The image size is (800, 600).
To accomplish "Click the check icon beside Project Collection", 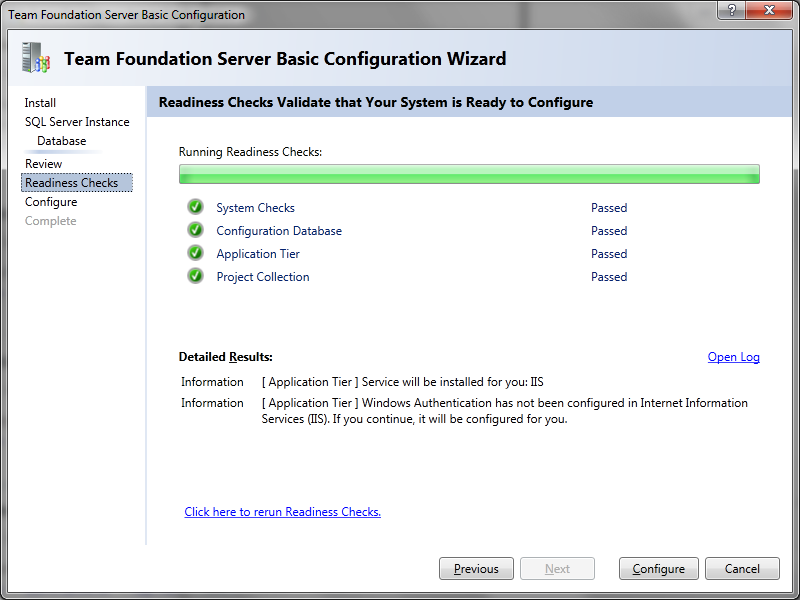I will pos(195,276).
